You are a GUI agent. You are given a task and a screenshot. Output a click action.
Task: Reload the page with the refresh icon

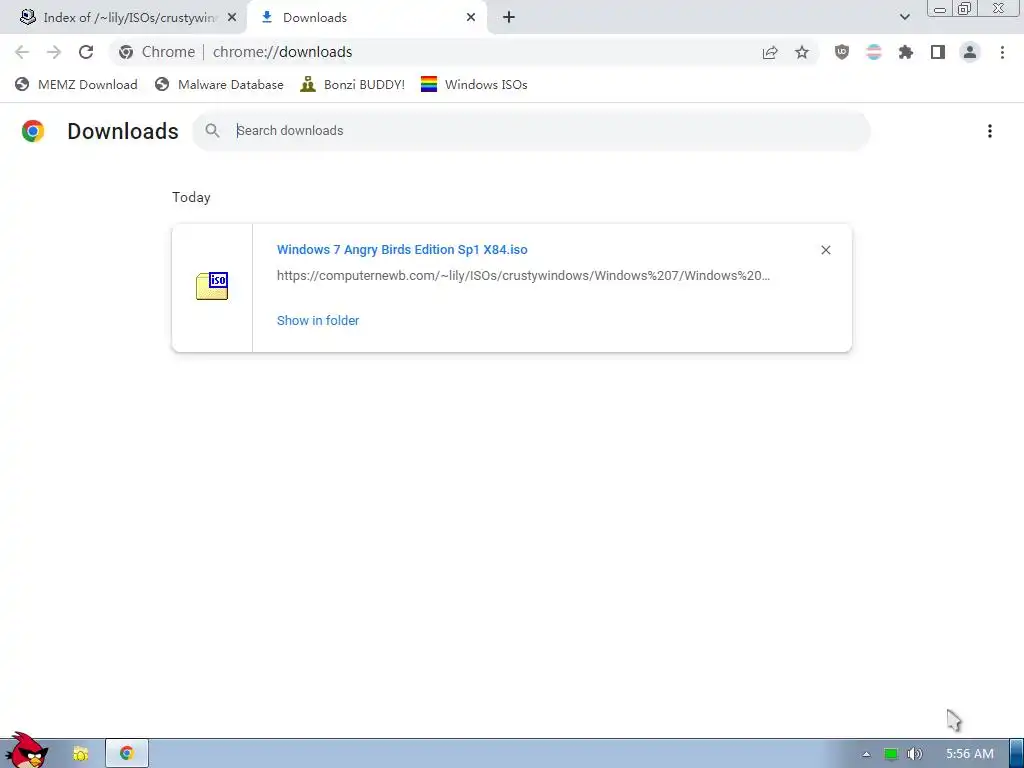86,52
